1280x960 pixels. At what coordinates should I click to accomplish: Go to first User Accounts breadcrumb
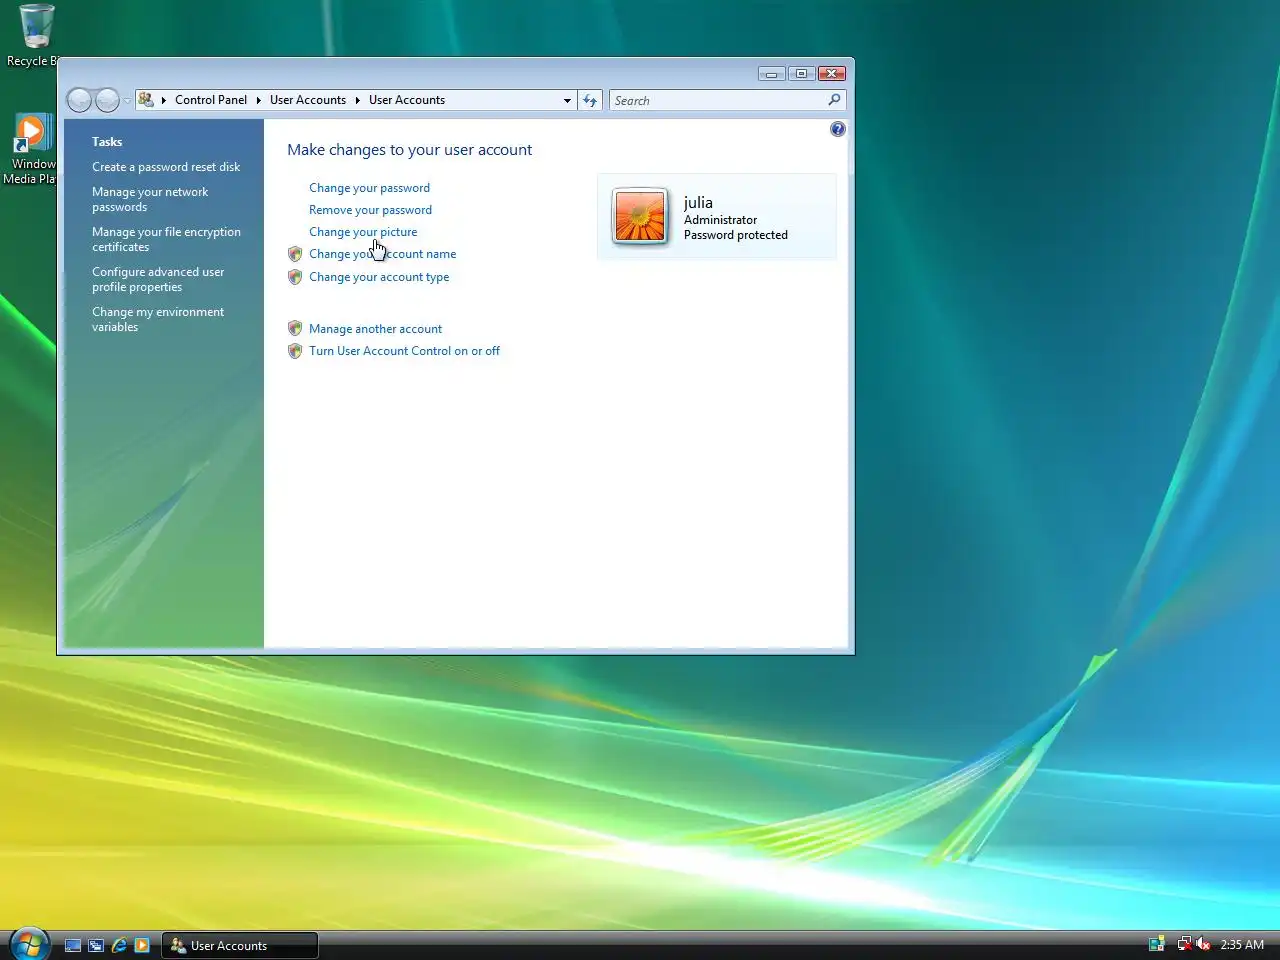(308, 100)
